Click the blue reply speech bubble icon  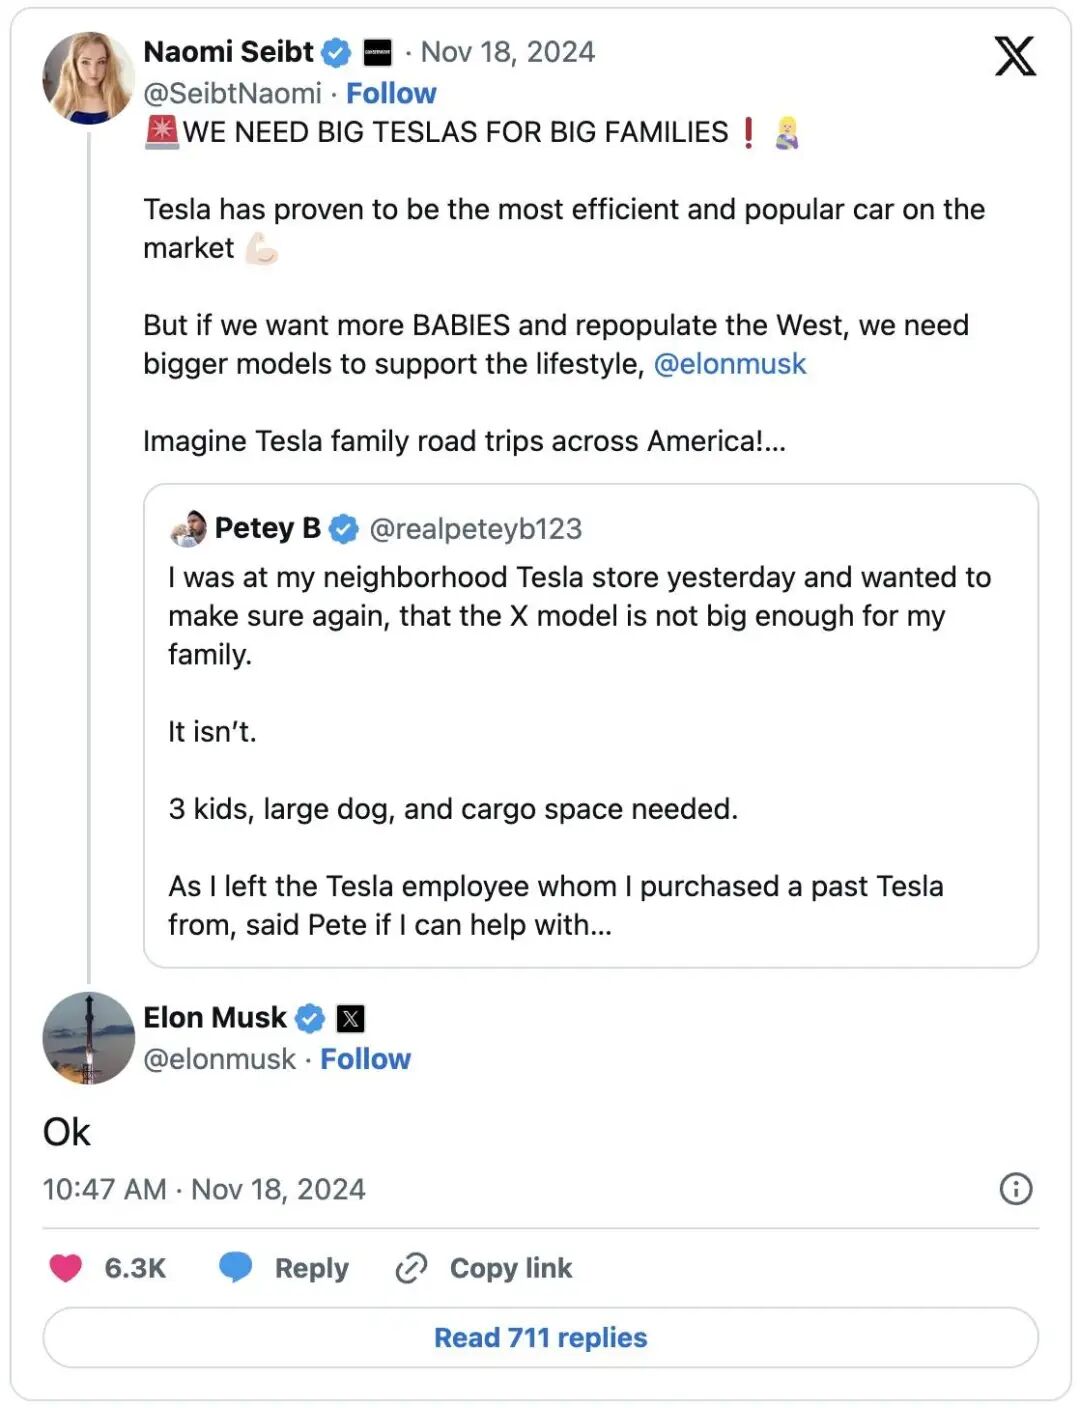[x=236, y=1267]
